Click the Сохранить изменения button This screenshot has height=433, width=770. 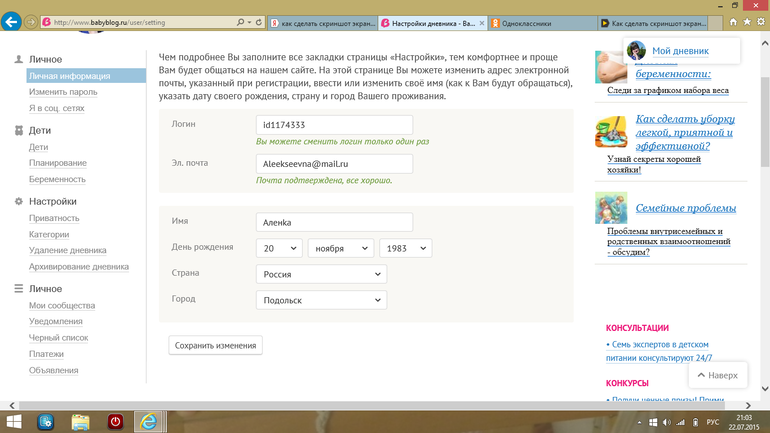[x=216, y=345]
